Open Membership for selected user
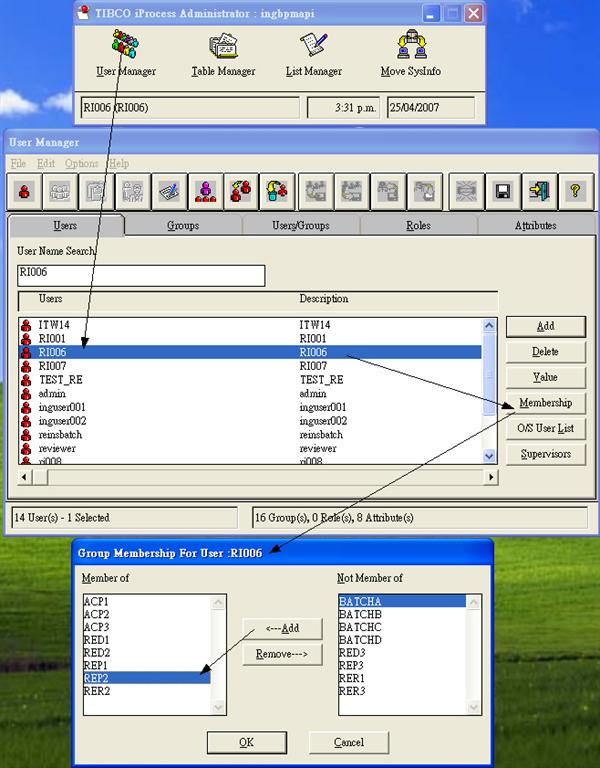The image size is (600, 768). coord(546,403)
